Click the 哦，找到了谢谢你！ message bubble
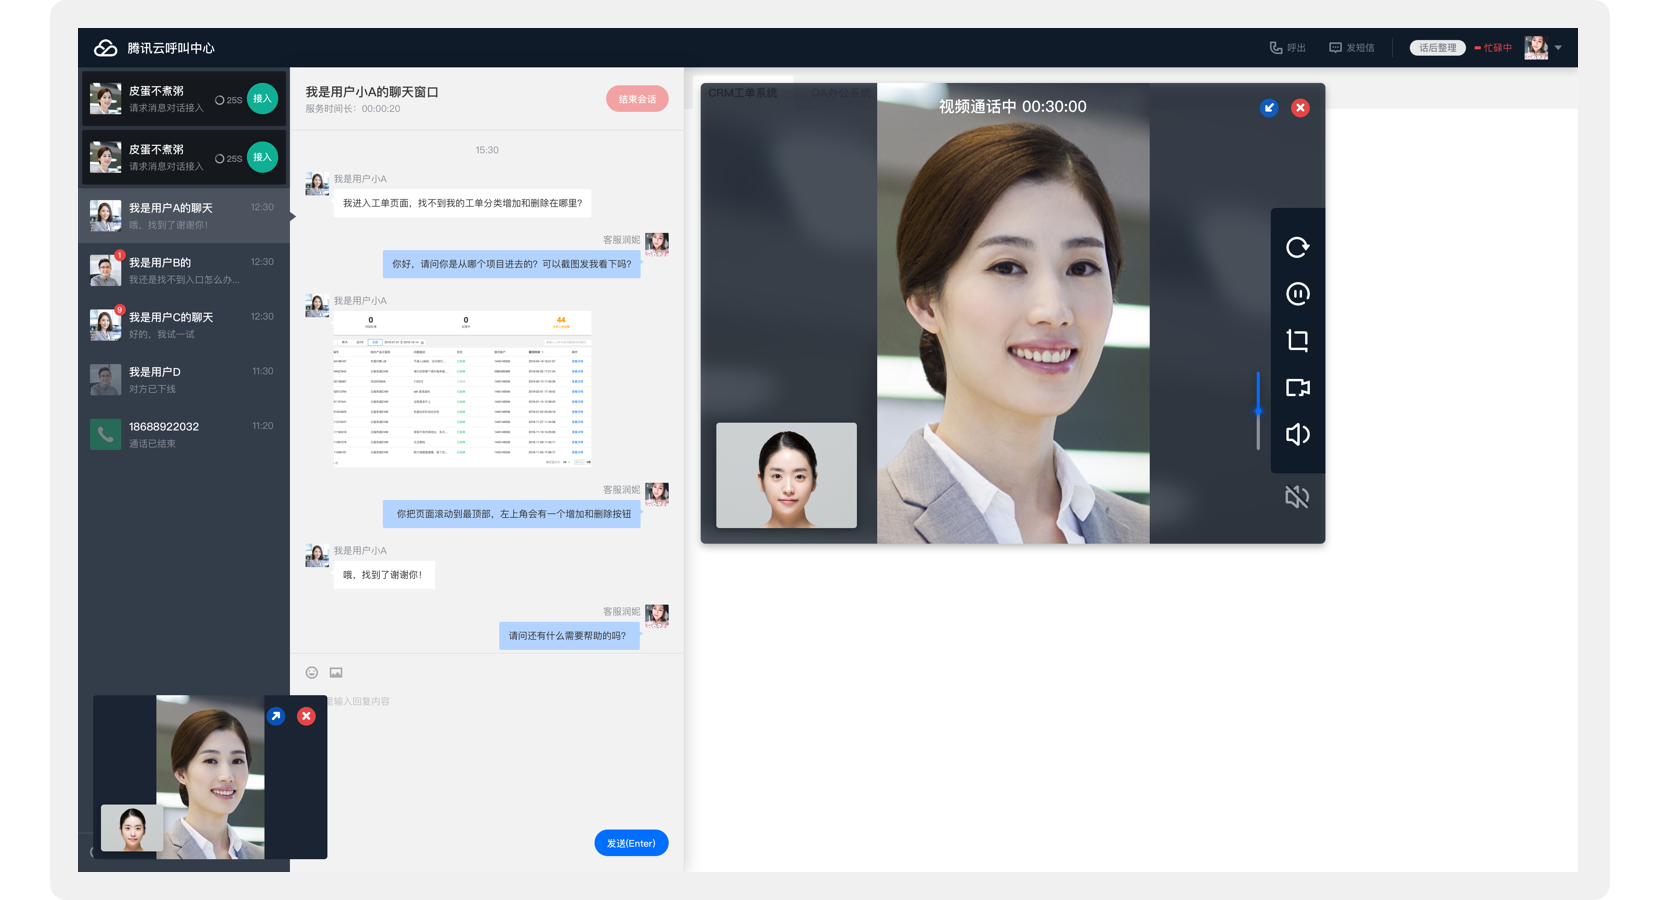 click(x=384, y=575)
